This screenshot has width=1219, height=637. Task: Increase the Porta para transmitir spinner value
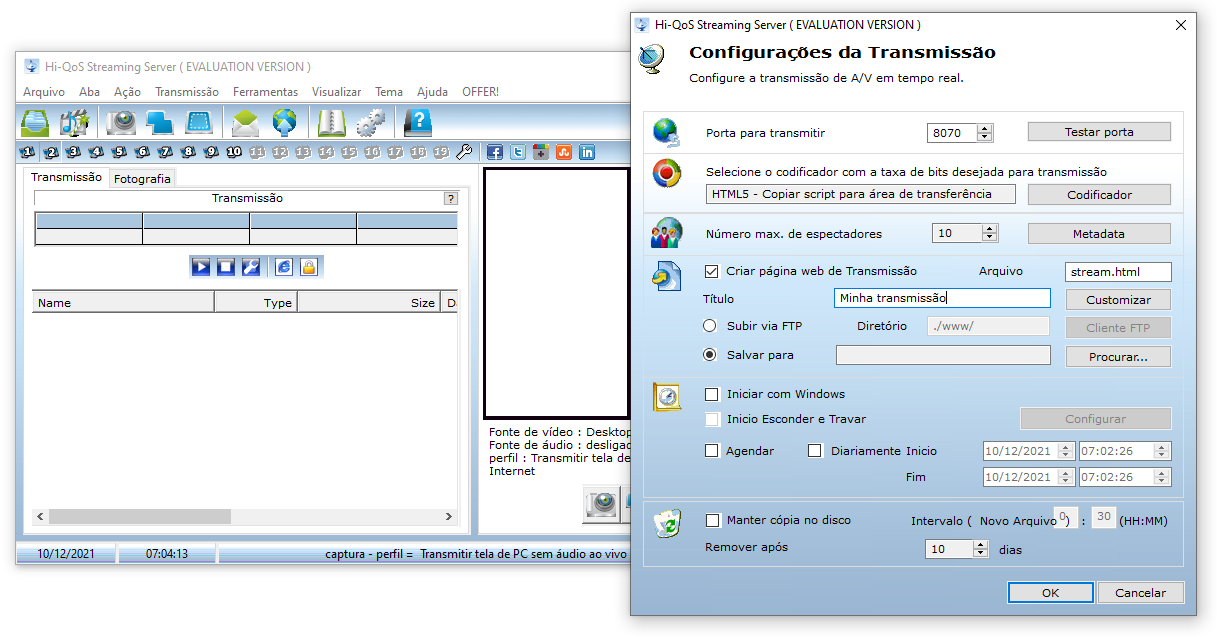click(x=985, y=128)
